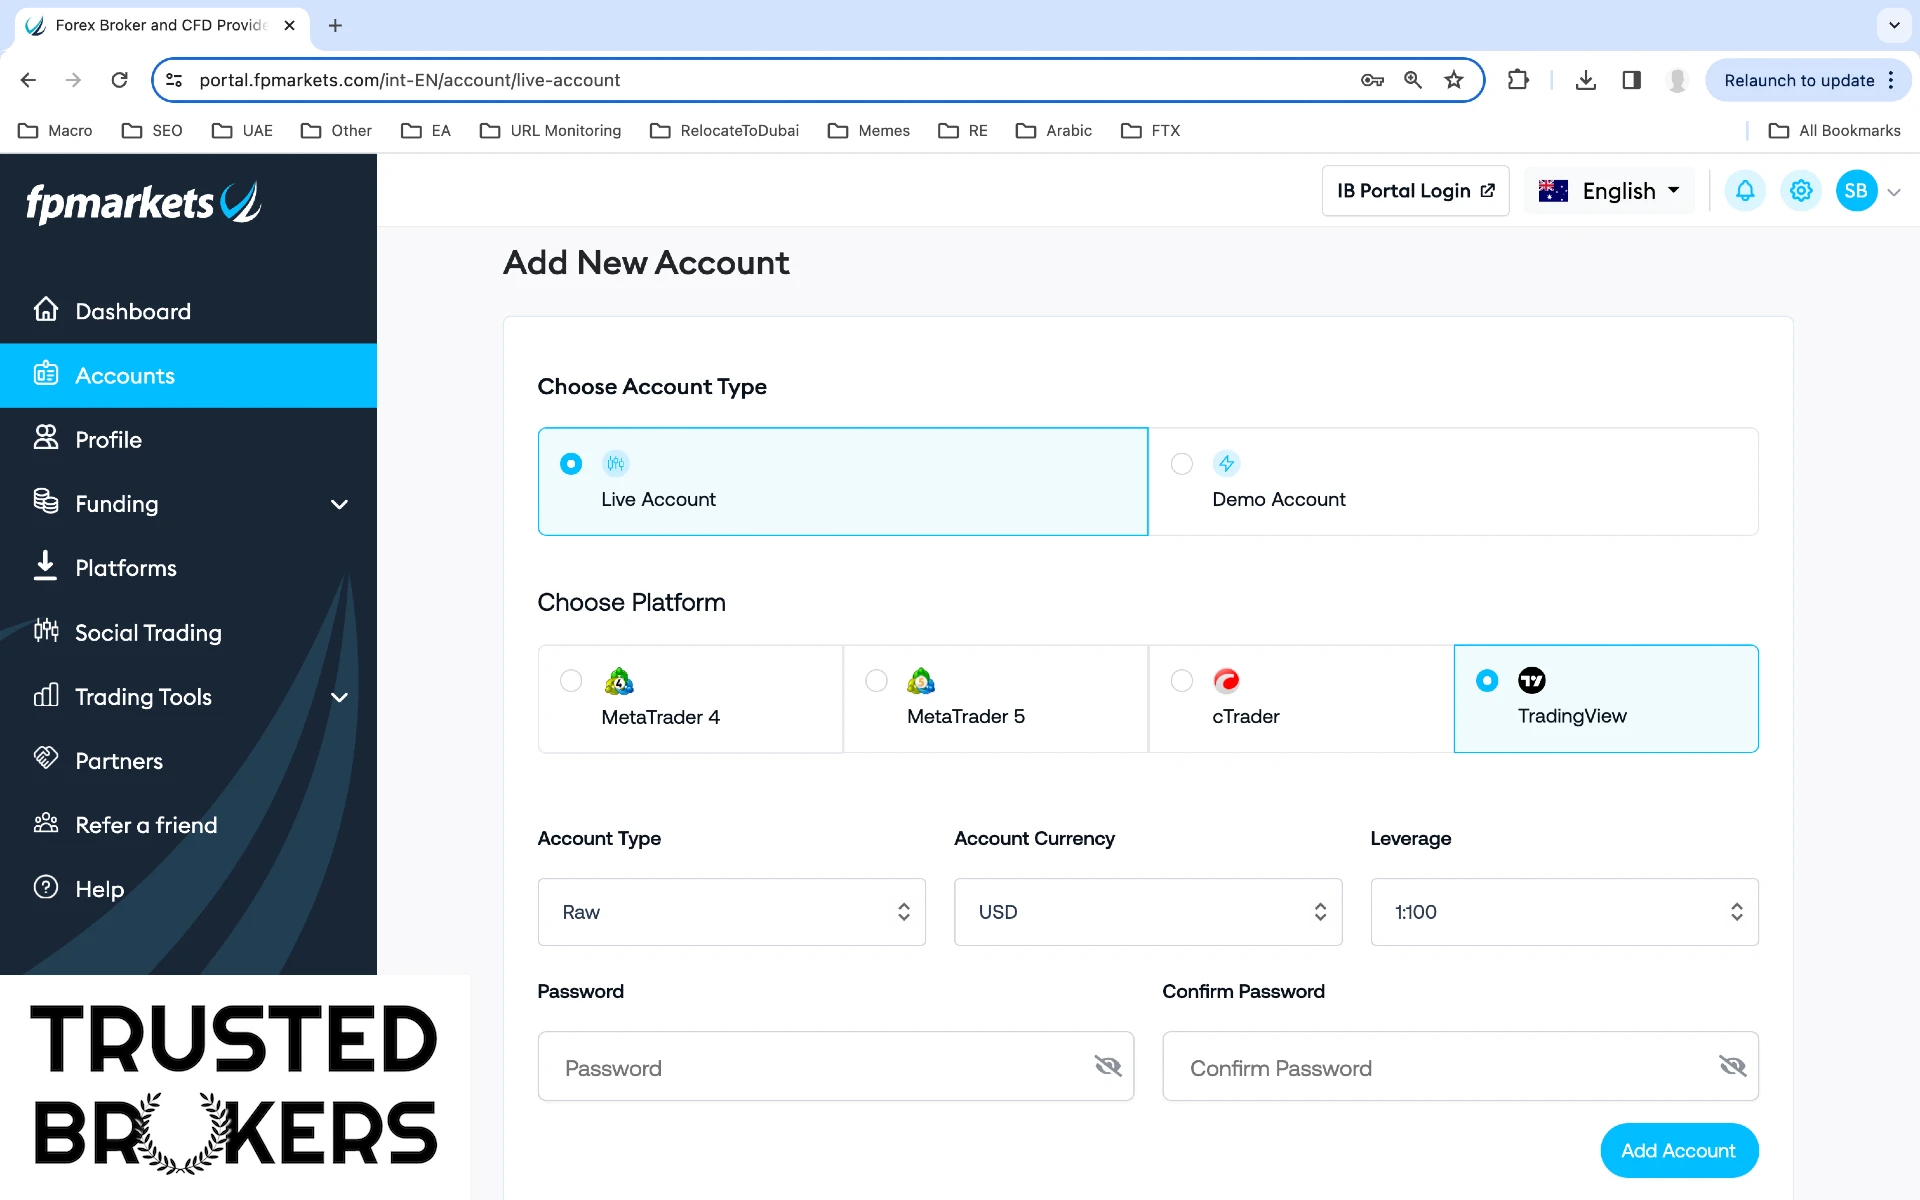Image resolution: width=1920 pixels, height=1200 pixels.
Task: Click the Refer a friend icon
Action: pos(46,823)
